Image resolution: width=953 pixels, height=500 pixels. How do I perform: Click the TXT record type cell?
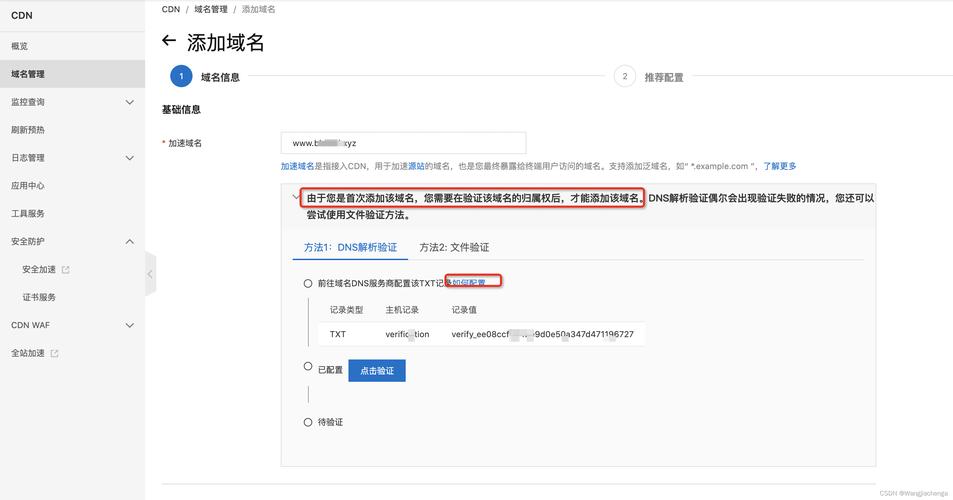[x=338, y=334]
